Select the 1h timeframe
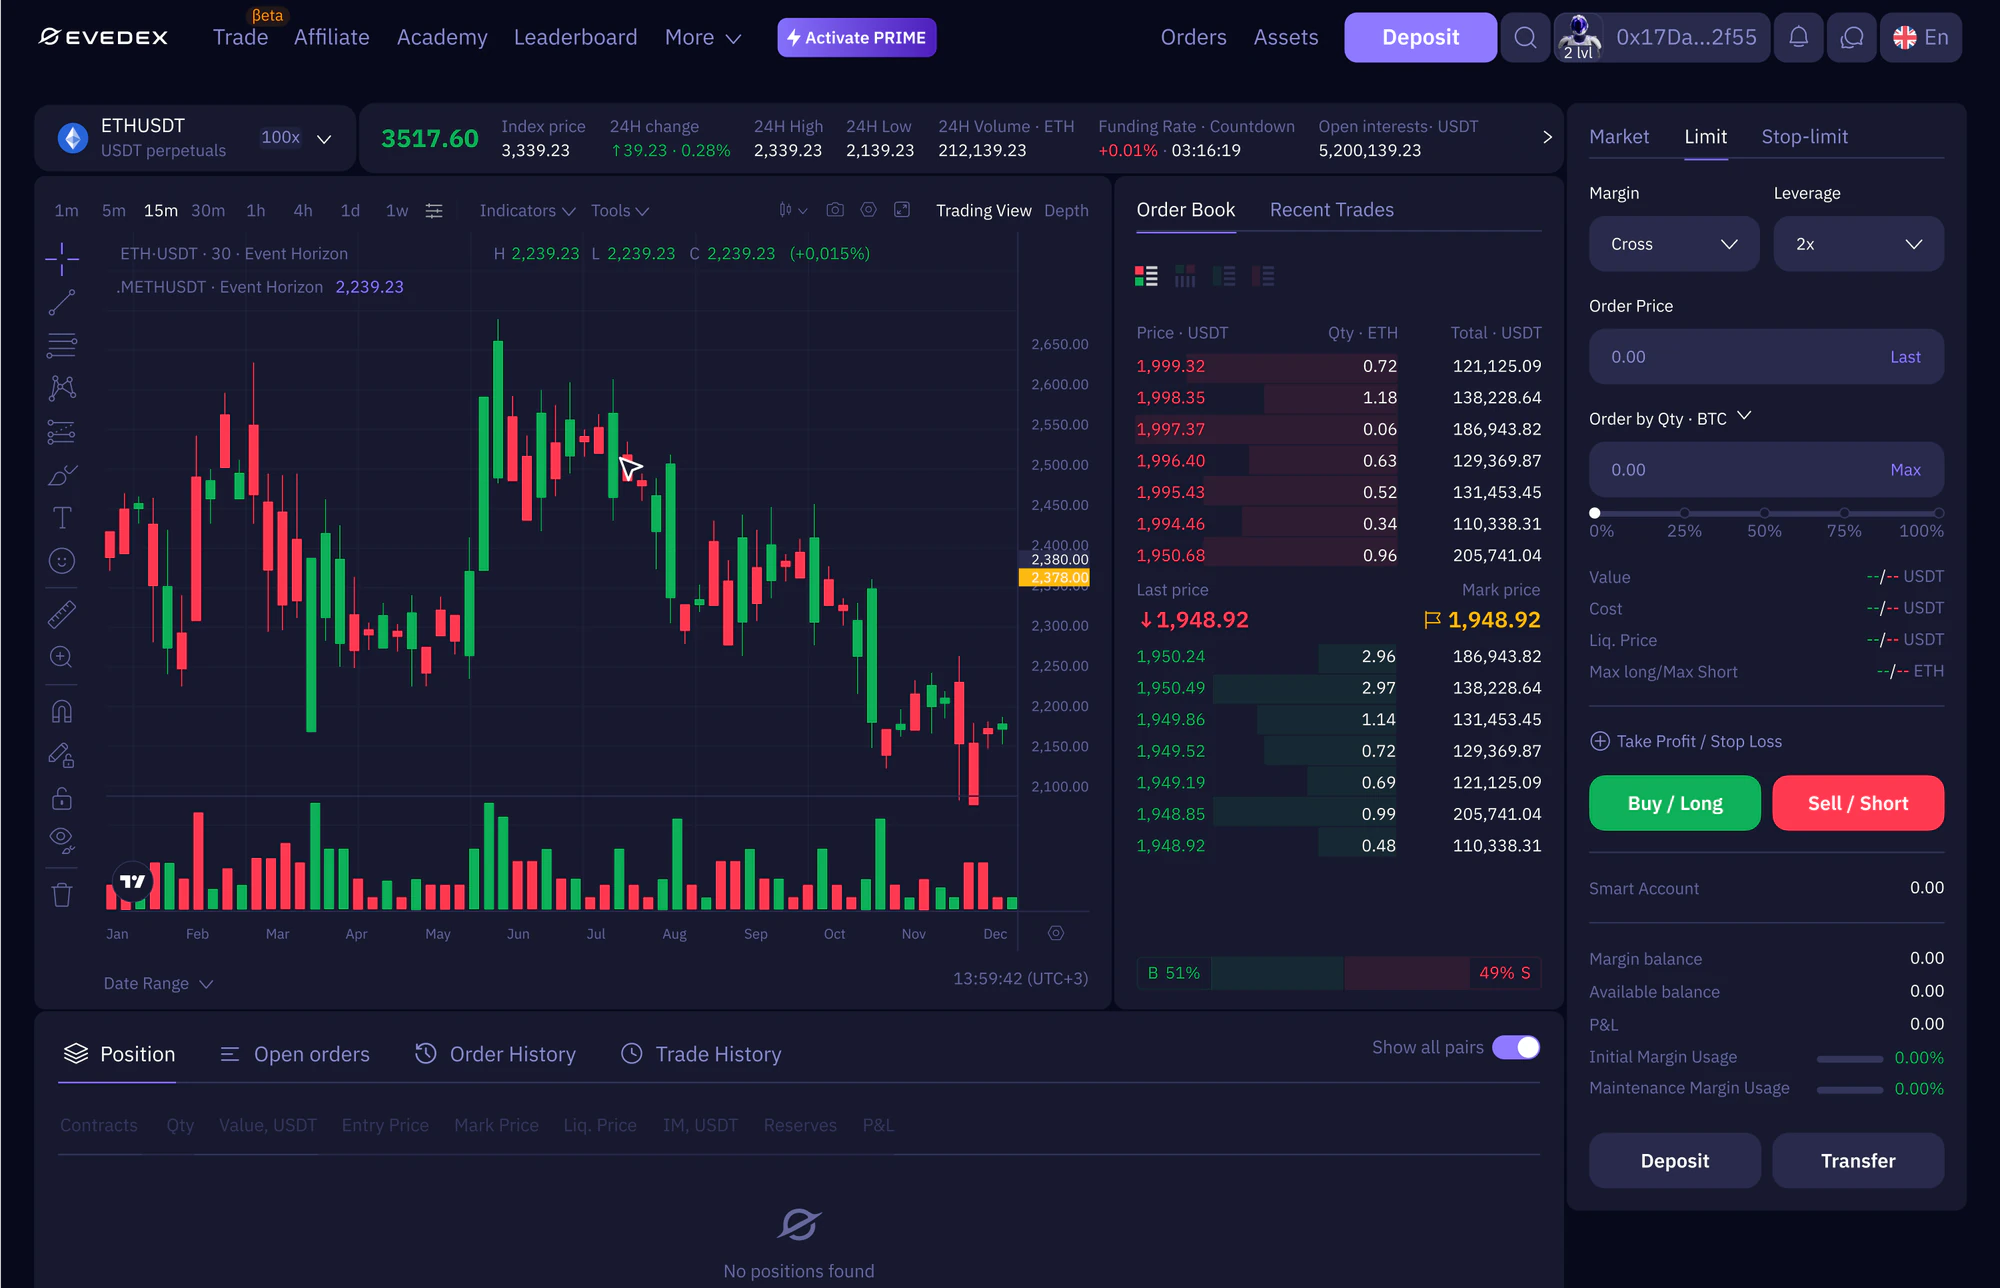This screenshot has height=1288, width=2000. 256,211
